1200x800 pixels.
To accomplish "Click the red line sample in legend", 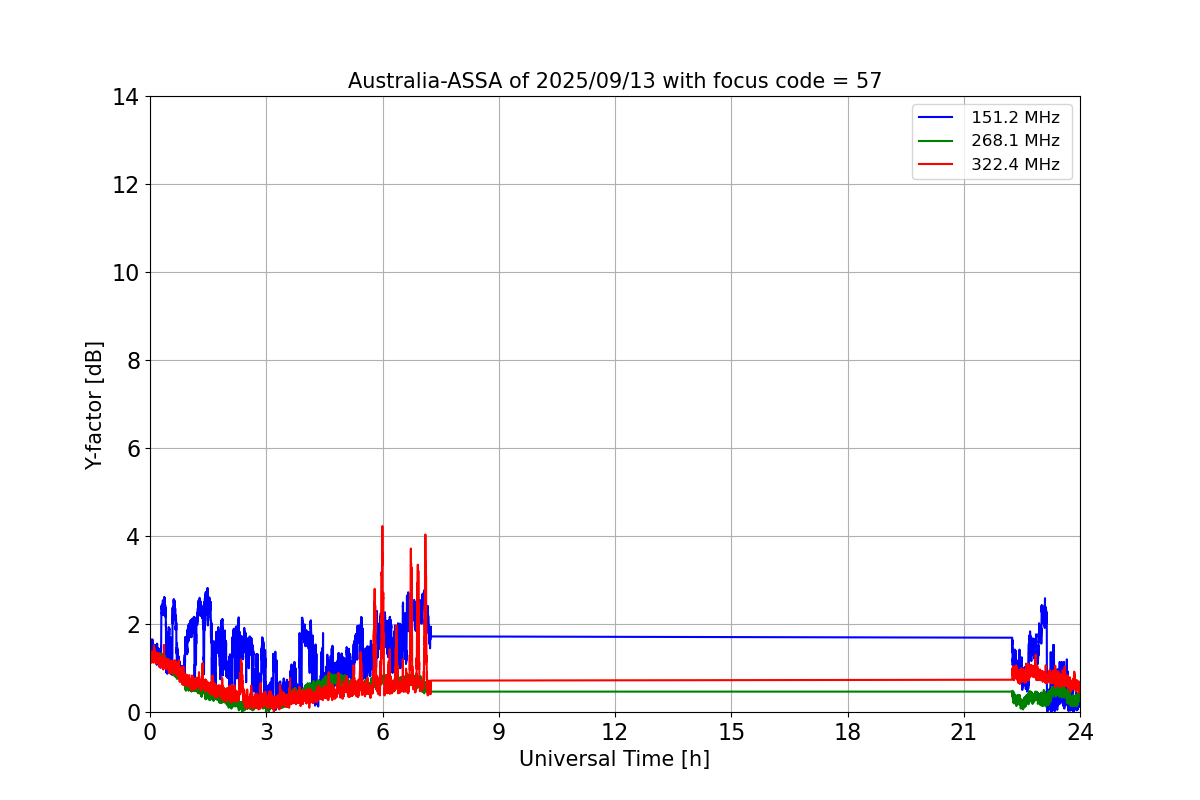I will (937, 165).
